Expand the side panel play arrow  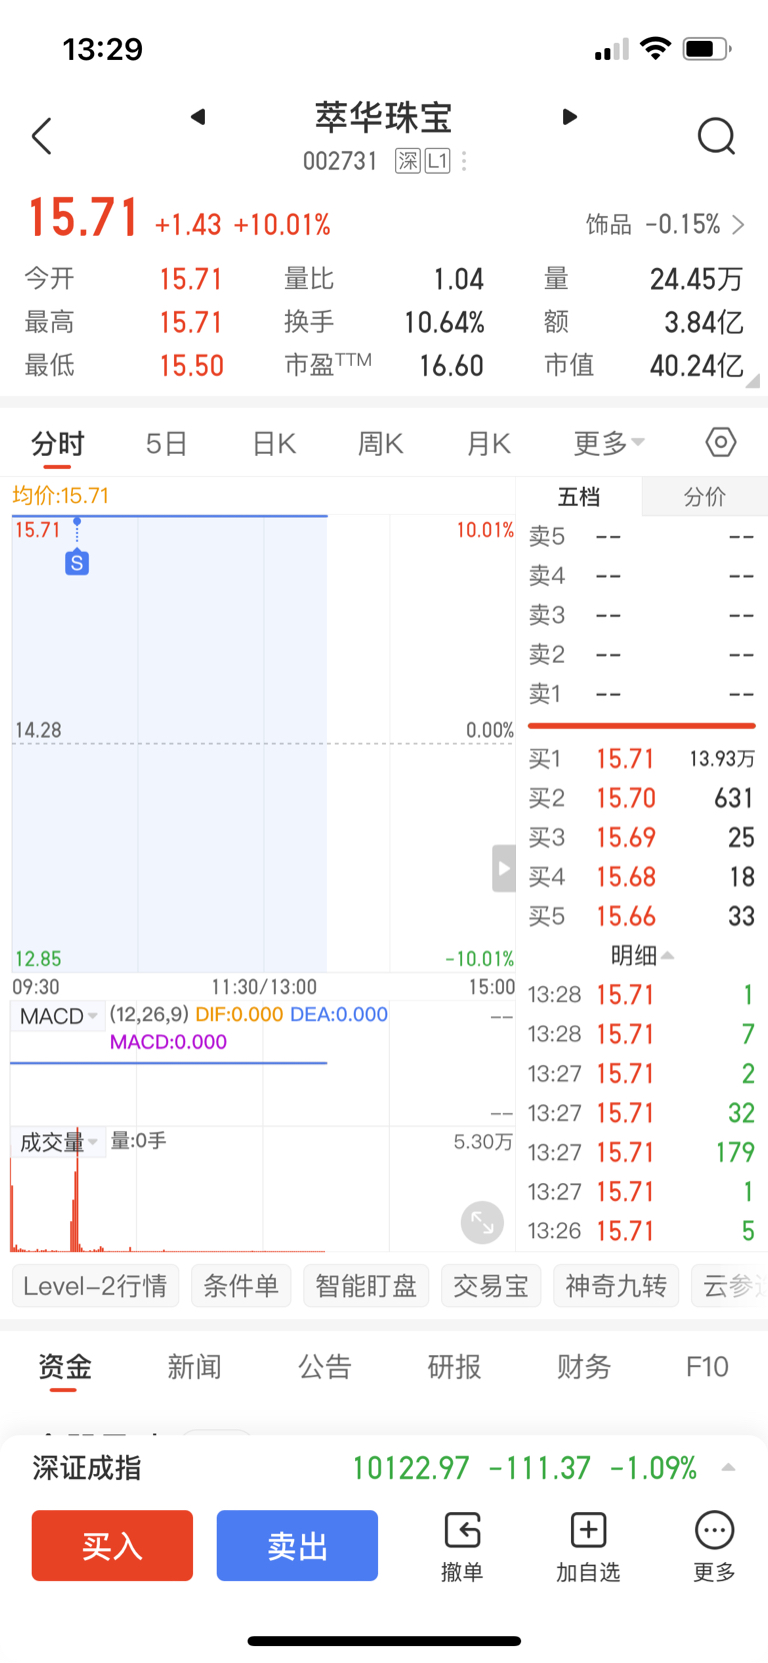(x=503, y=868)
